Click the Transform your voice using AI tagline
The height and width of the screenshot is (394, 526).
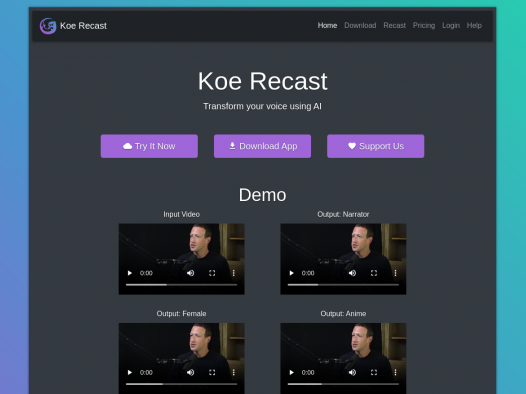(x=262, y=106)
